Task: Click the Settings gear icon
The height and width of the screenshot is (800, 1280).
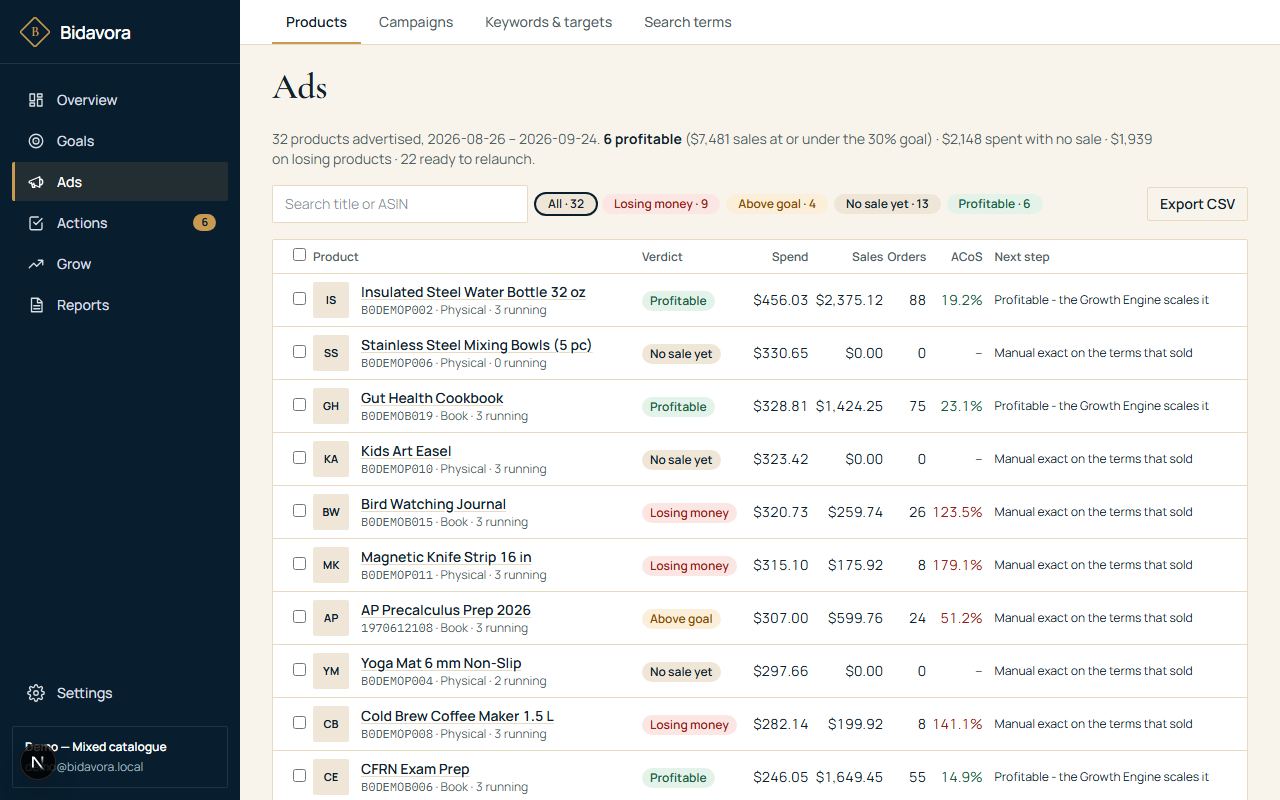Action: (36, 693)
